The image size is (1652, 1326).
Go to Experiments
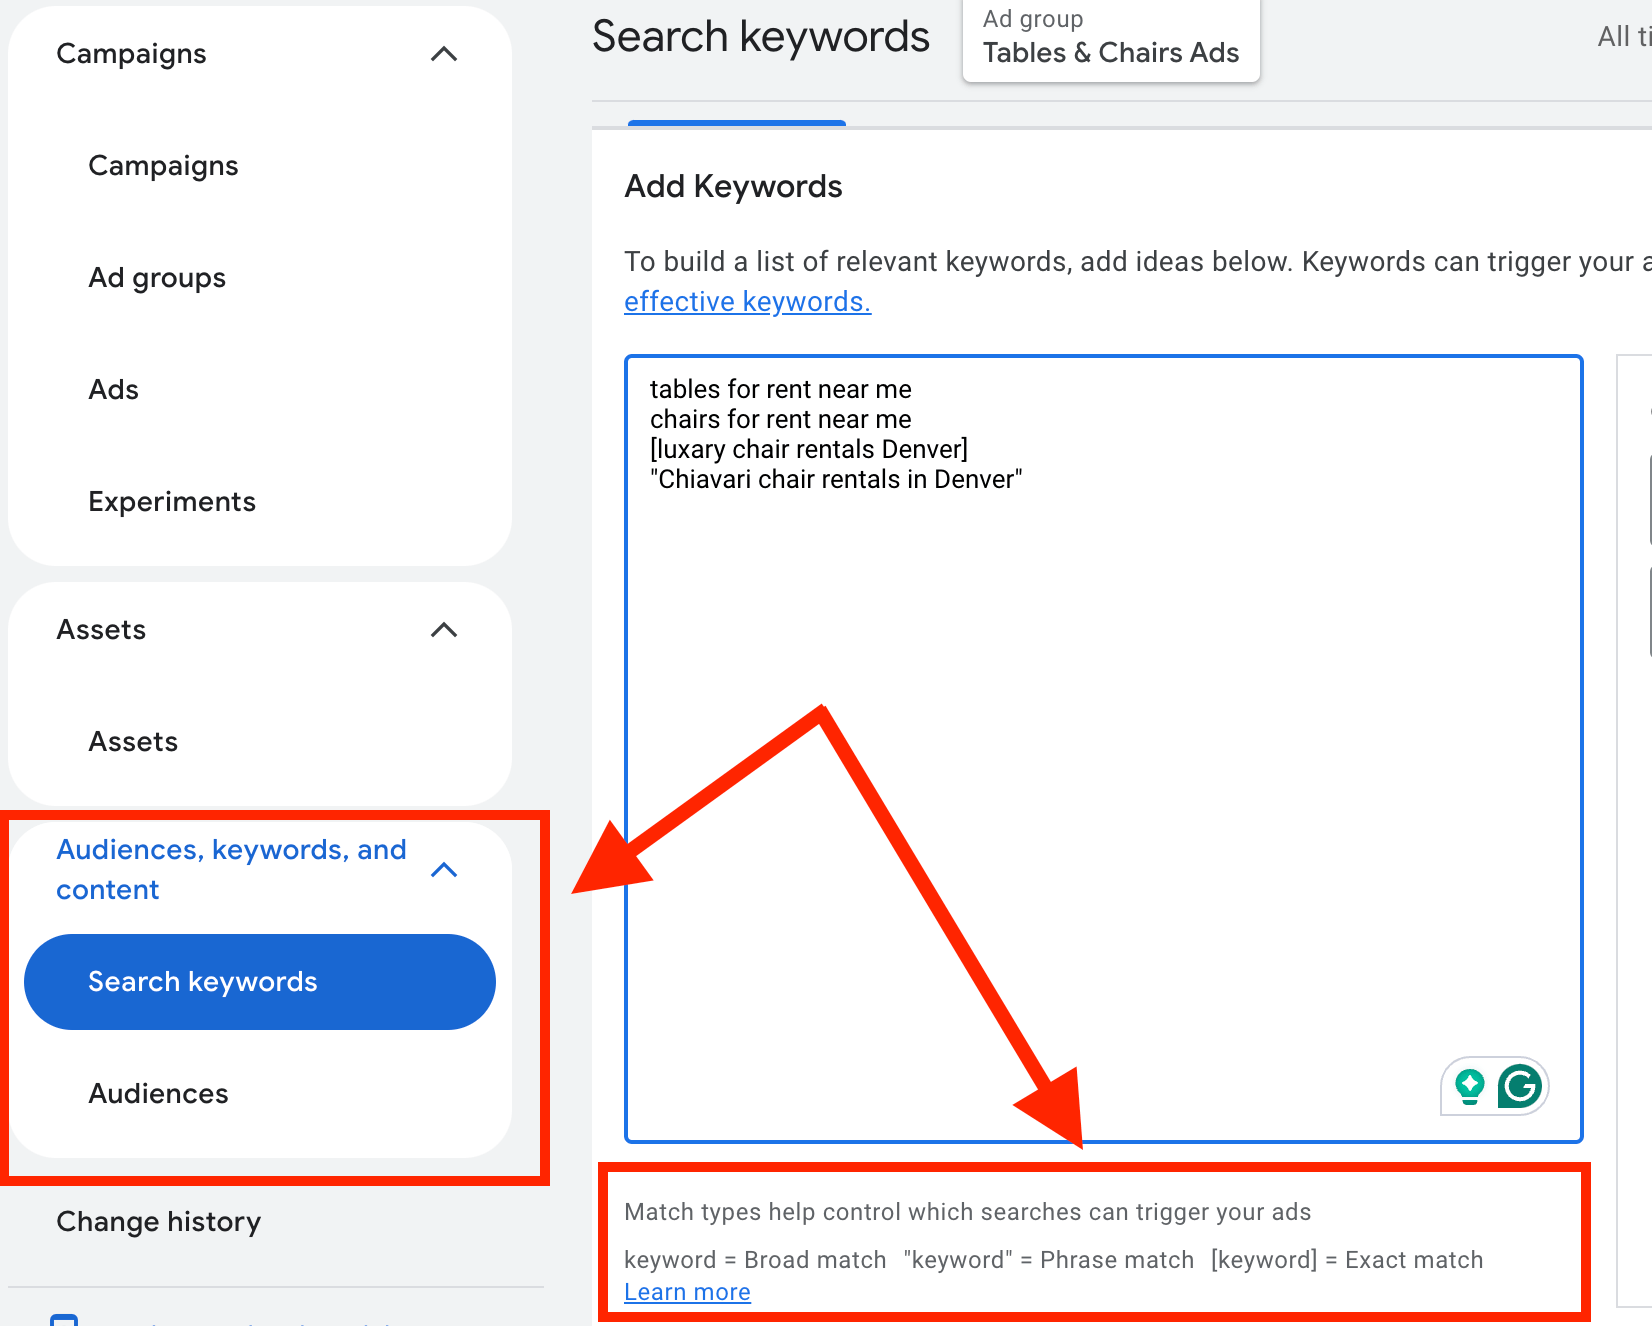172,501
